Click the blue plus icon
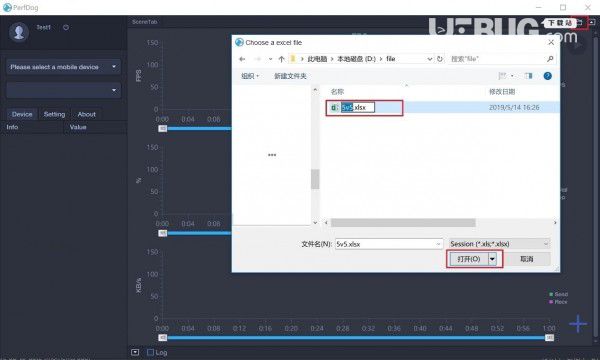 click(578, 324)
